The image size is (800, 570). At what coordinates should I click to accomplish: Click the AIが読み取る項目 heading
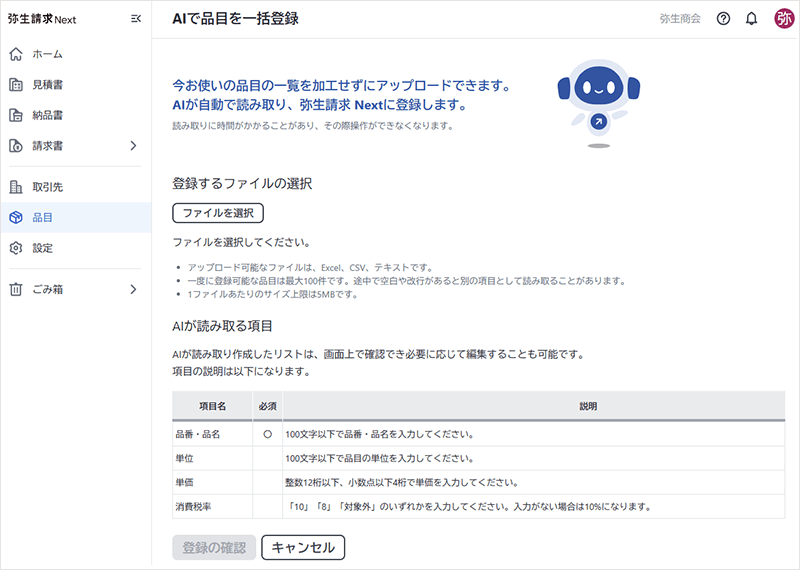[222, 326]
